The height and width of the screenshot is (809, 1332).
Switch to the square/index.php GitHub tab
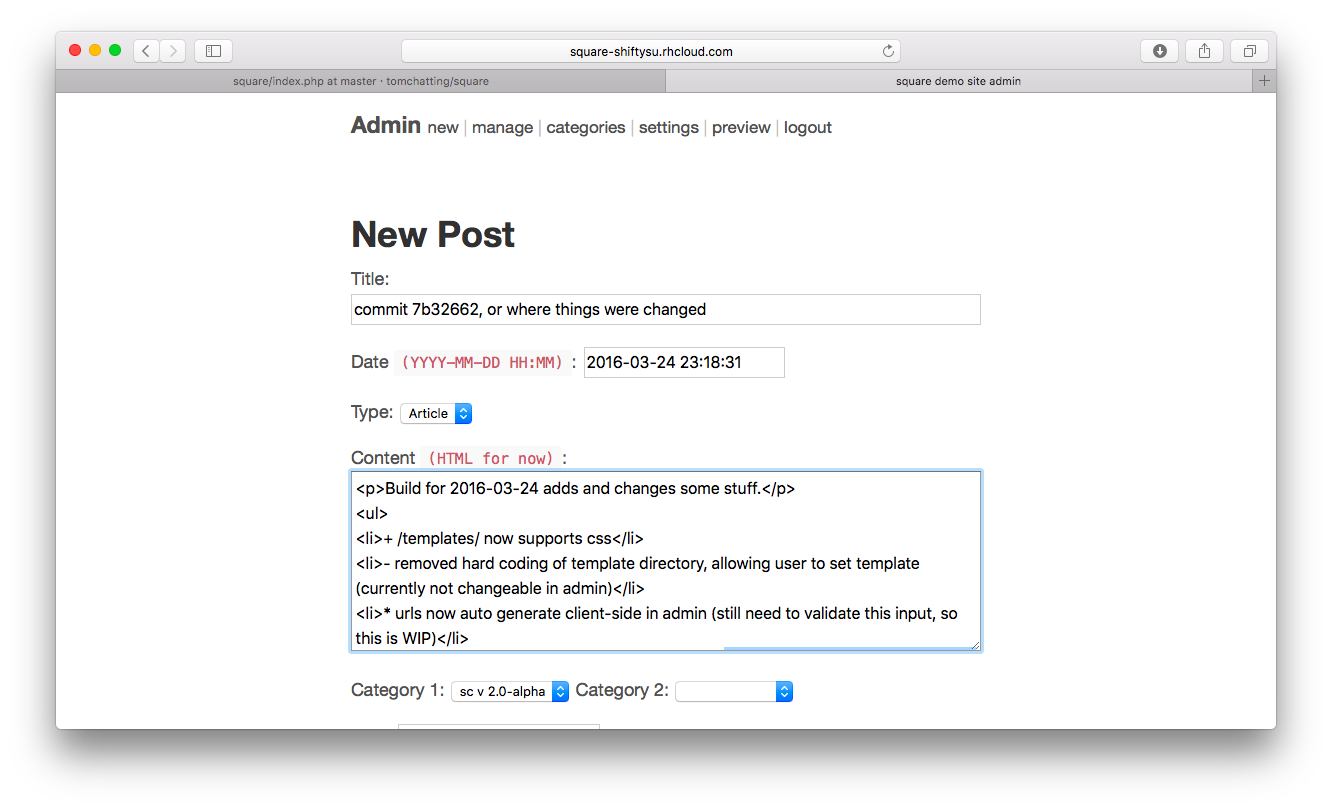(x=361, y=81)
